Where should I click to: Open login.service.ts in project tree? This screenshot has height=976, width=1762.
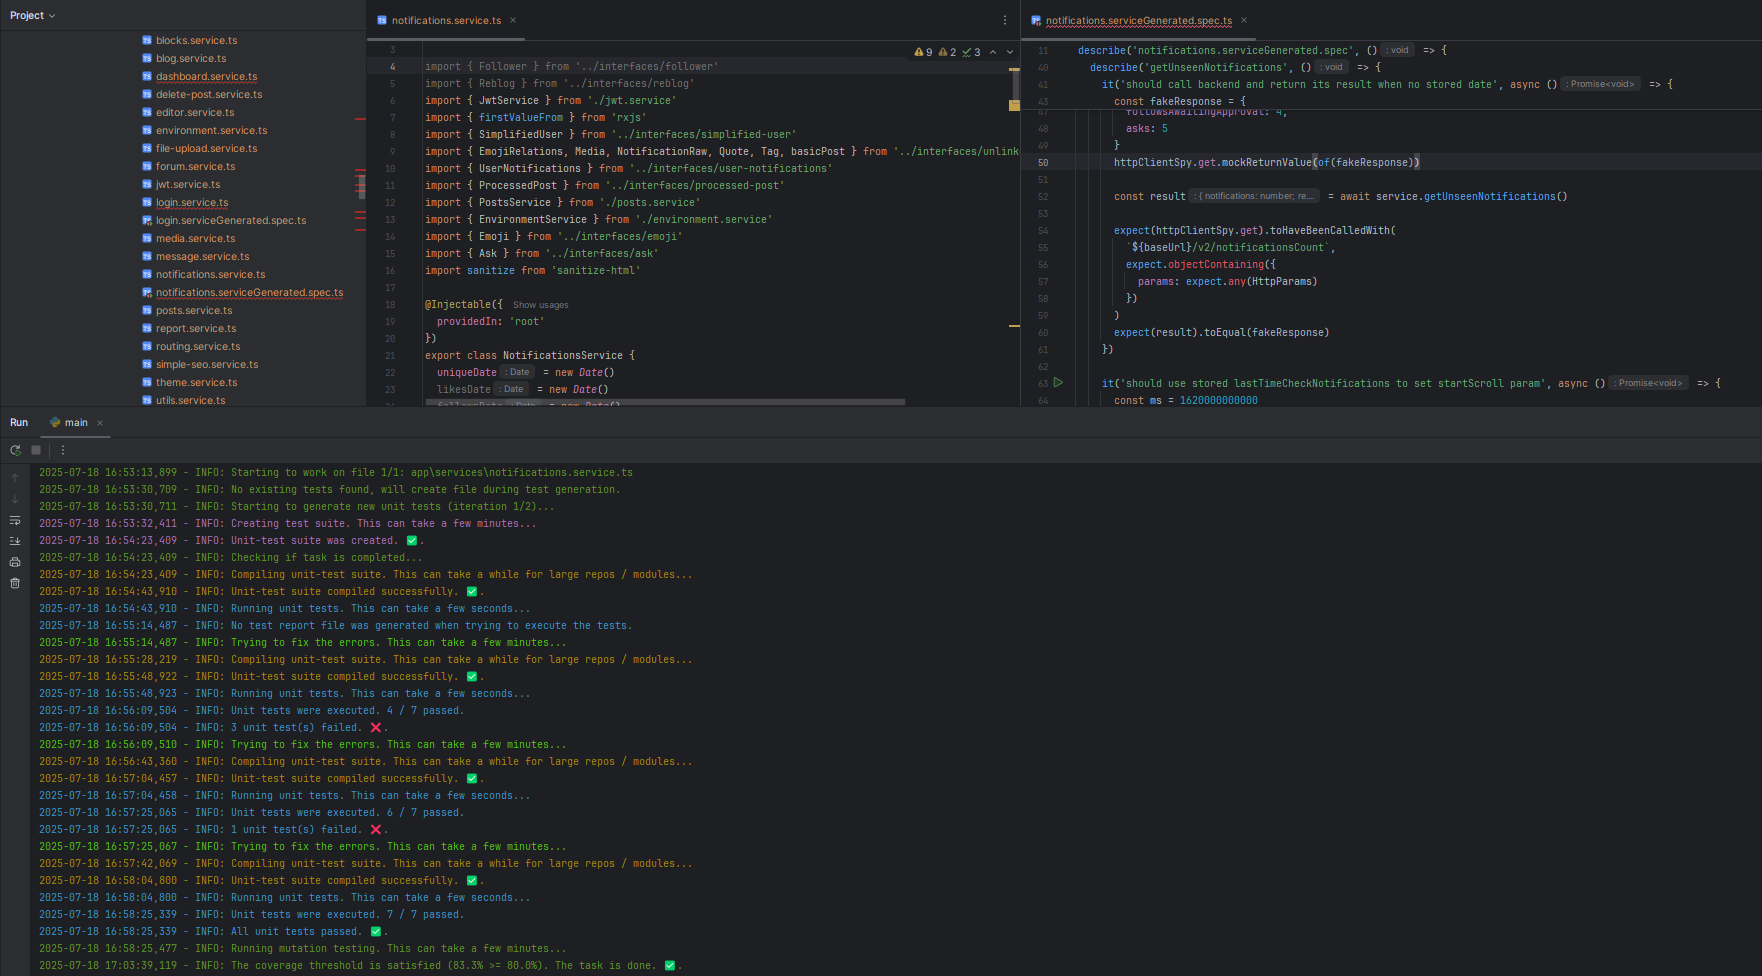(x=185, y=202)
